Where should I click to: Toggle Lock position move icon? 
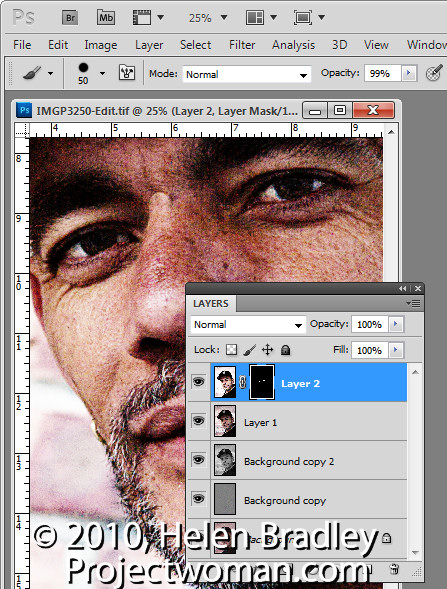coord(267,350)
